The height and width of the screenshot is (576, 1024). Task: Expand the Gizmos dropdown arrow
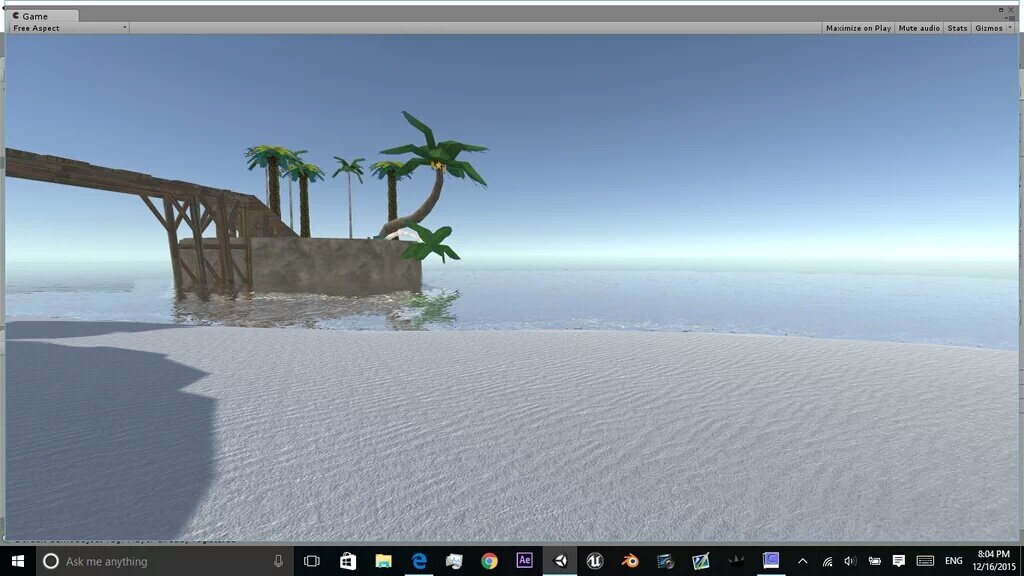(1010, 28)
